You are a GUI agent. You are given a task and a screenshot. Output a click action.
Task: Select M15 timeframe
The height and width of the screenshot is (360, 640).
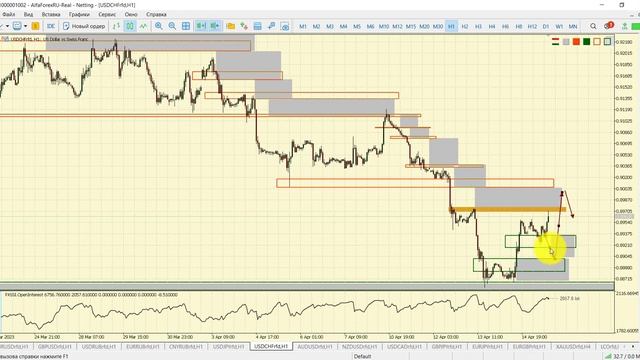[411, 26]
